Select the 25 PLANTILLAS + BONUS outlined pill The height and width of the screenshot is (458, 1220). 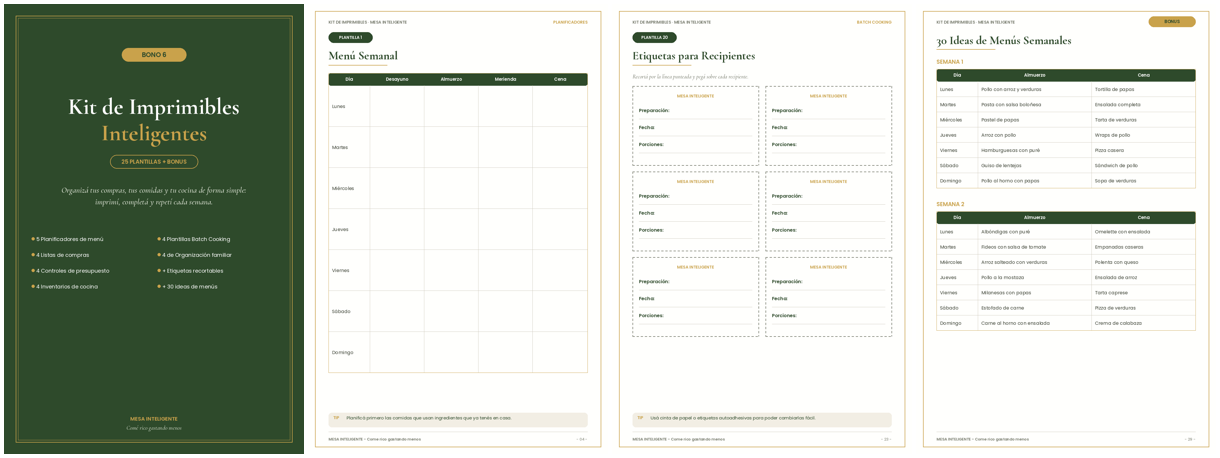(x=154, y=162)
